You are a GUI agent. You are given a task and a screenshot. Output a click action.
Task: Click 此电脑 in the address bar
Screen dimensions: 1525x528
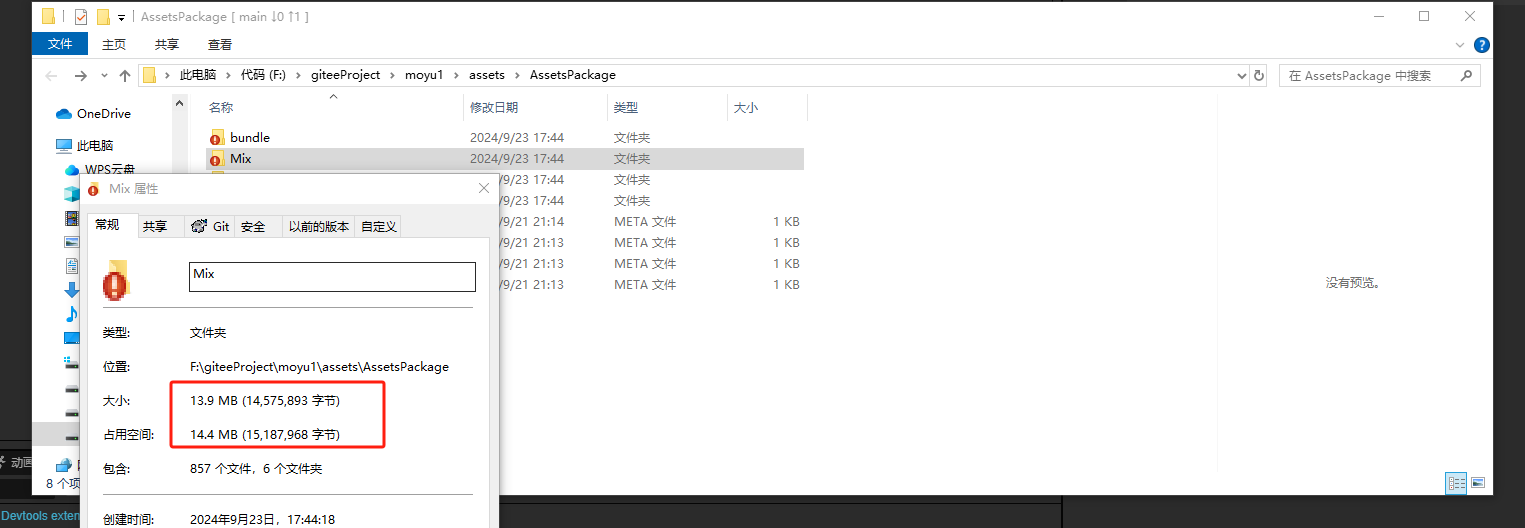(x=198, y=75)
